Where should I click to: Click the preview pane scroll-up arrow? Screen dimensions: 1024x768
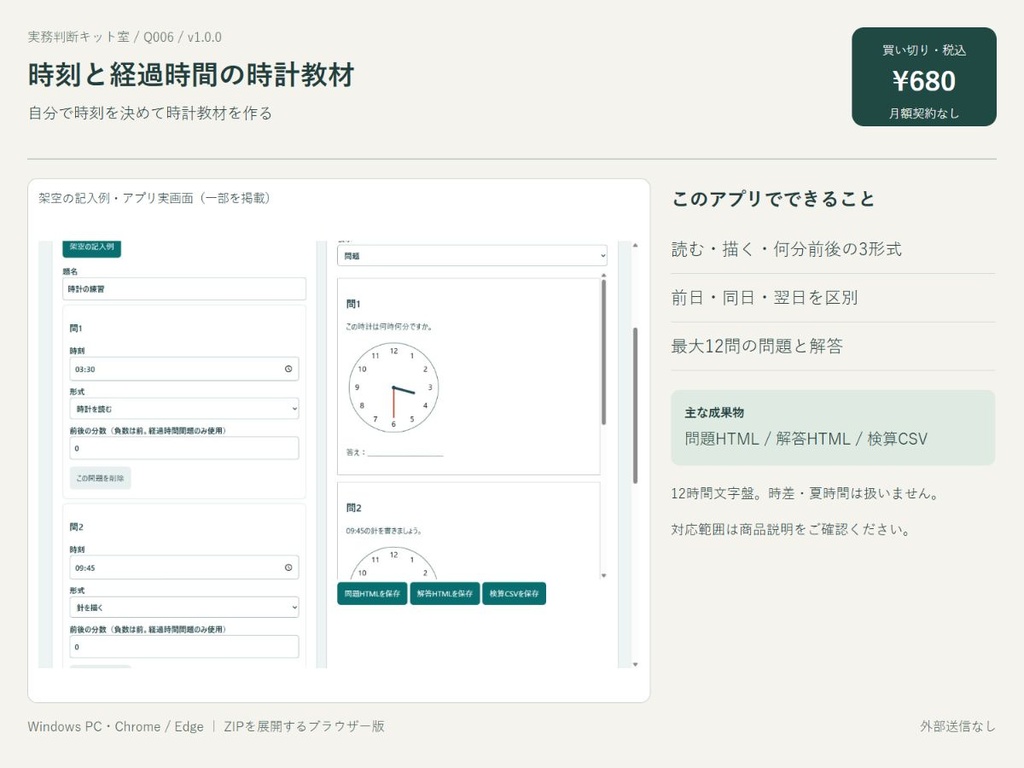(x=603, y=276)
